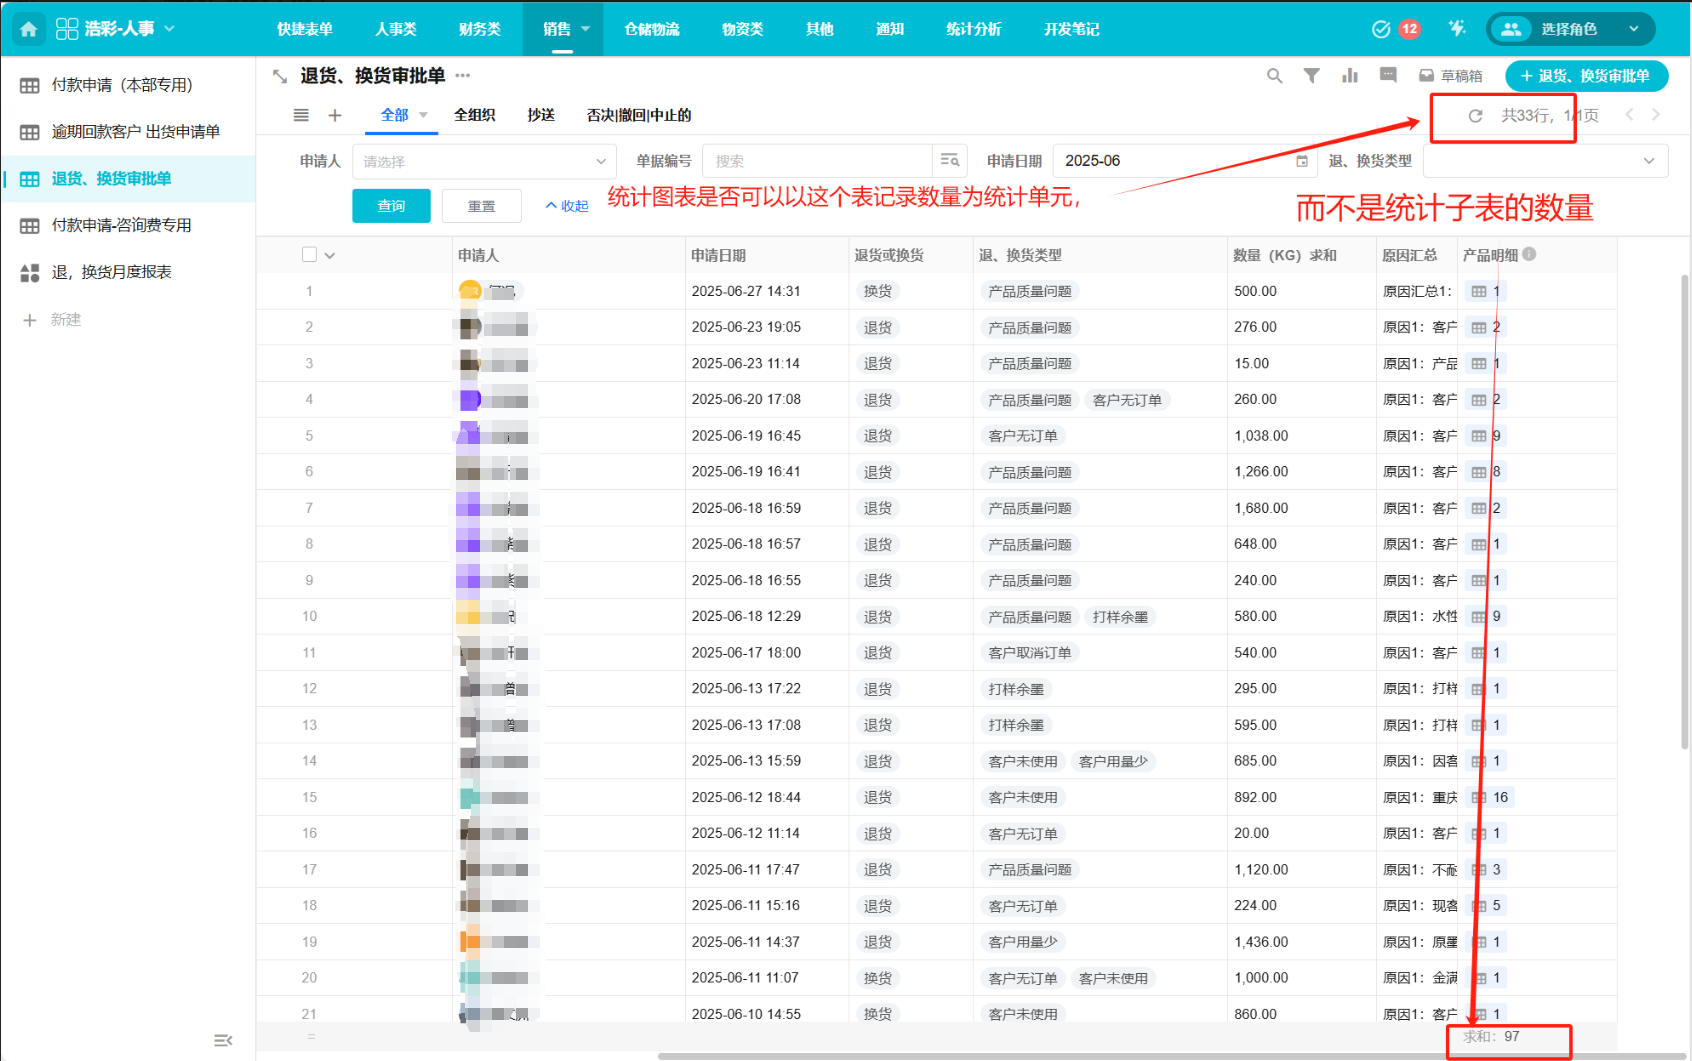This screenshot has height=1061, width=1692.
Task: Collapse the sidebar using bottom-left icon
Action: (223, 1041)
